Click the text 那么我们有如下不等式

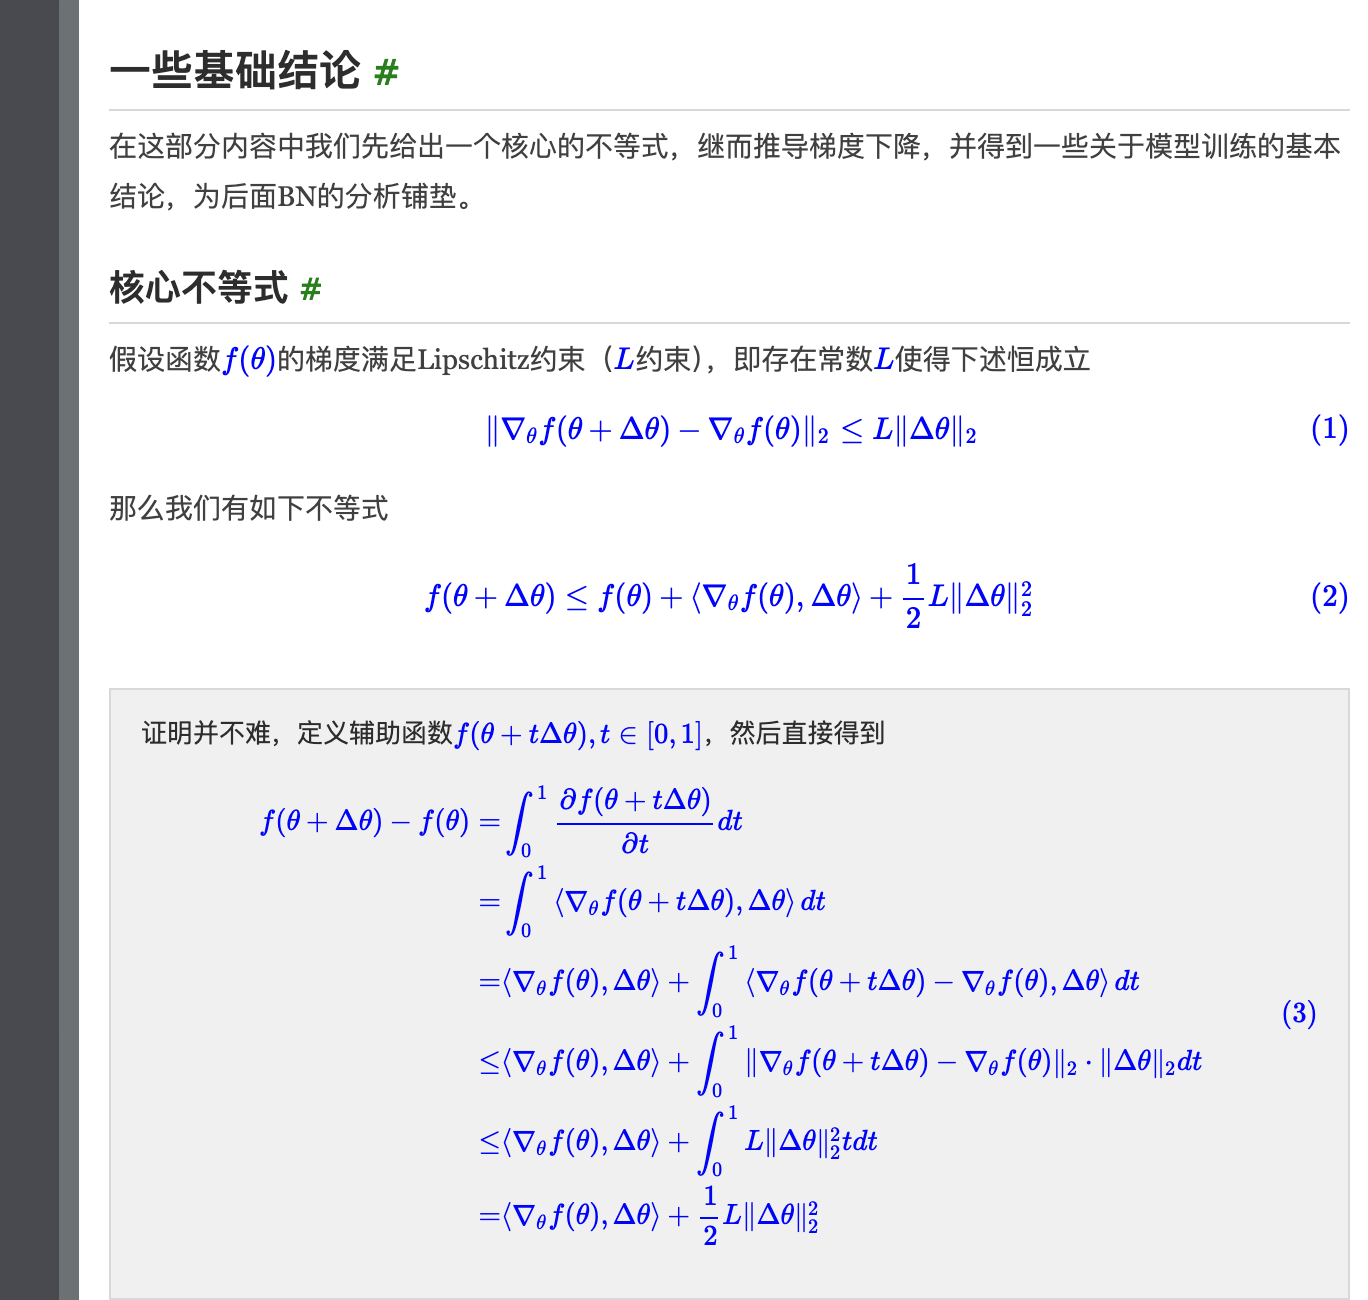248,509
